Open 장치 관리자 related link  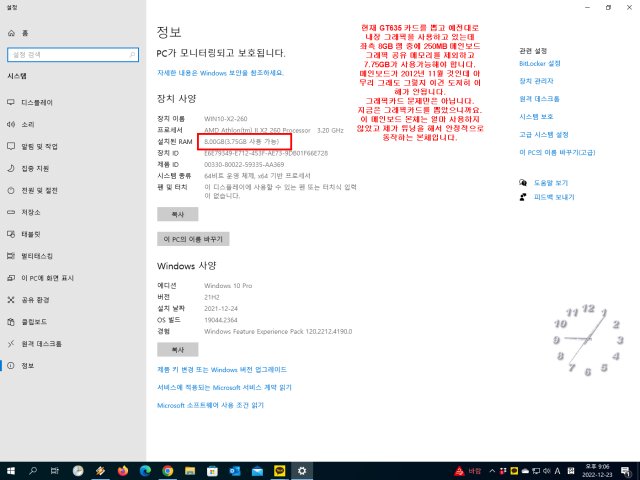tap(536, 81)
